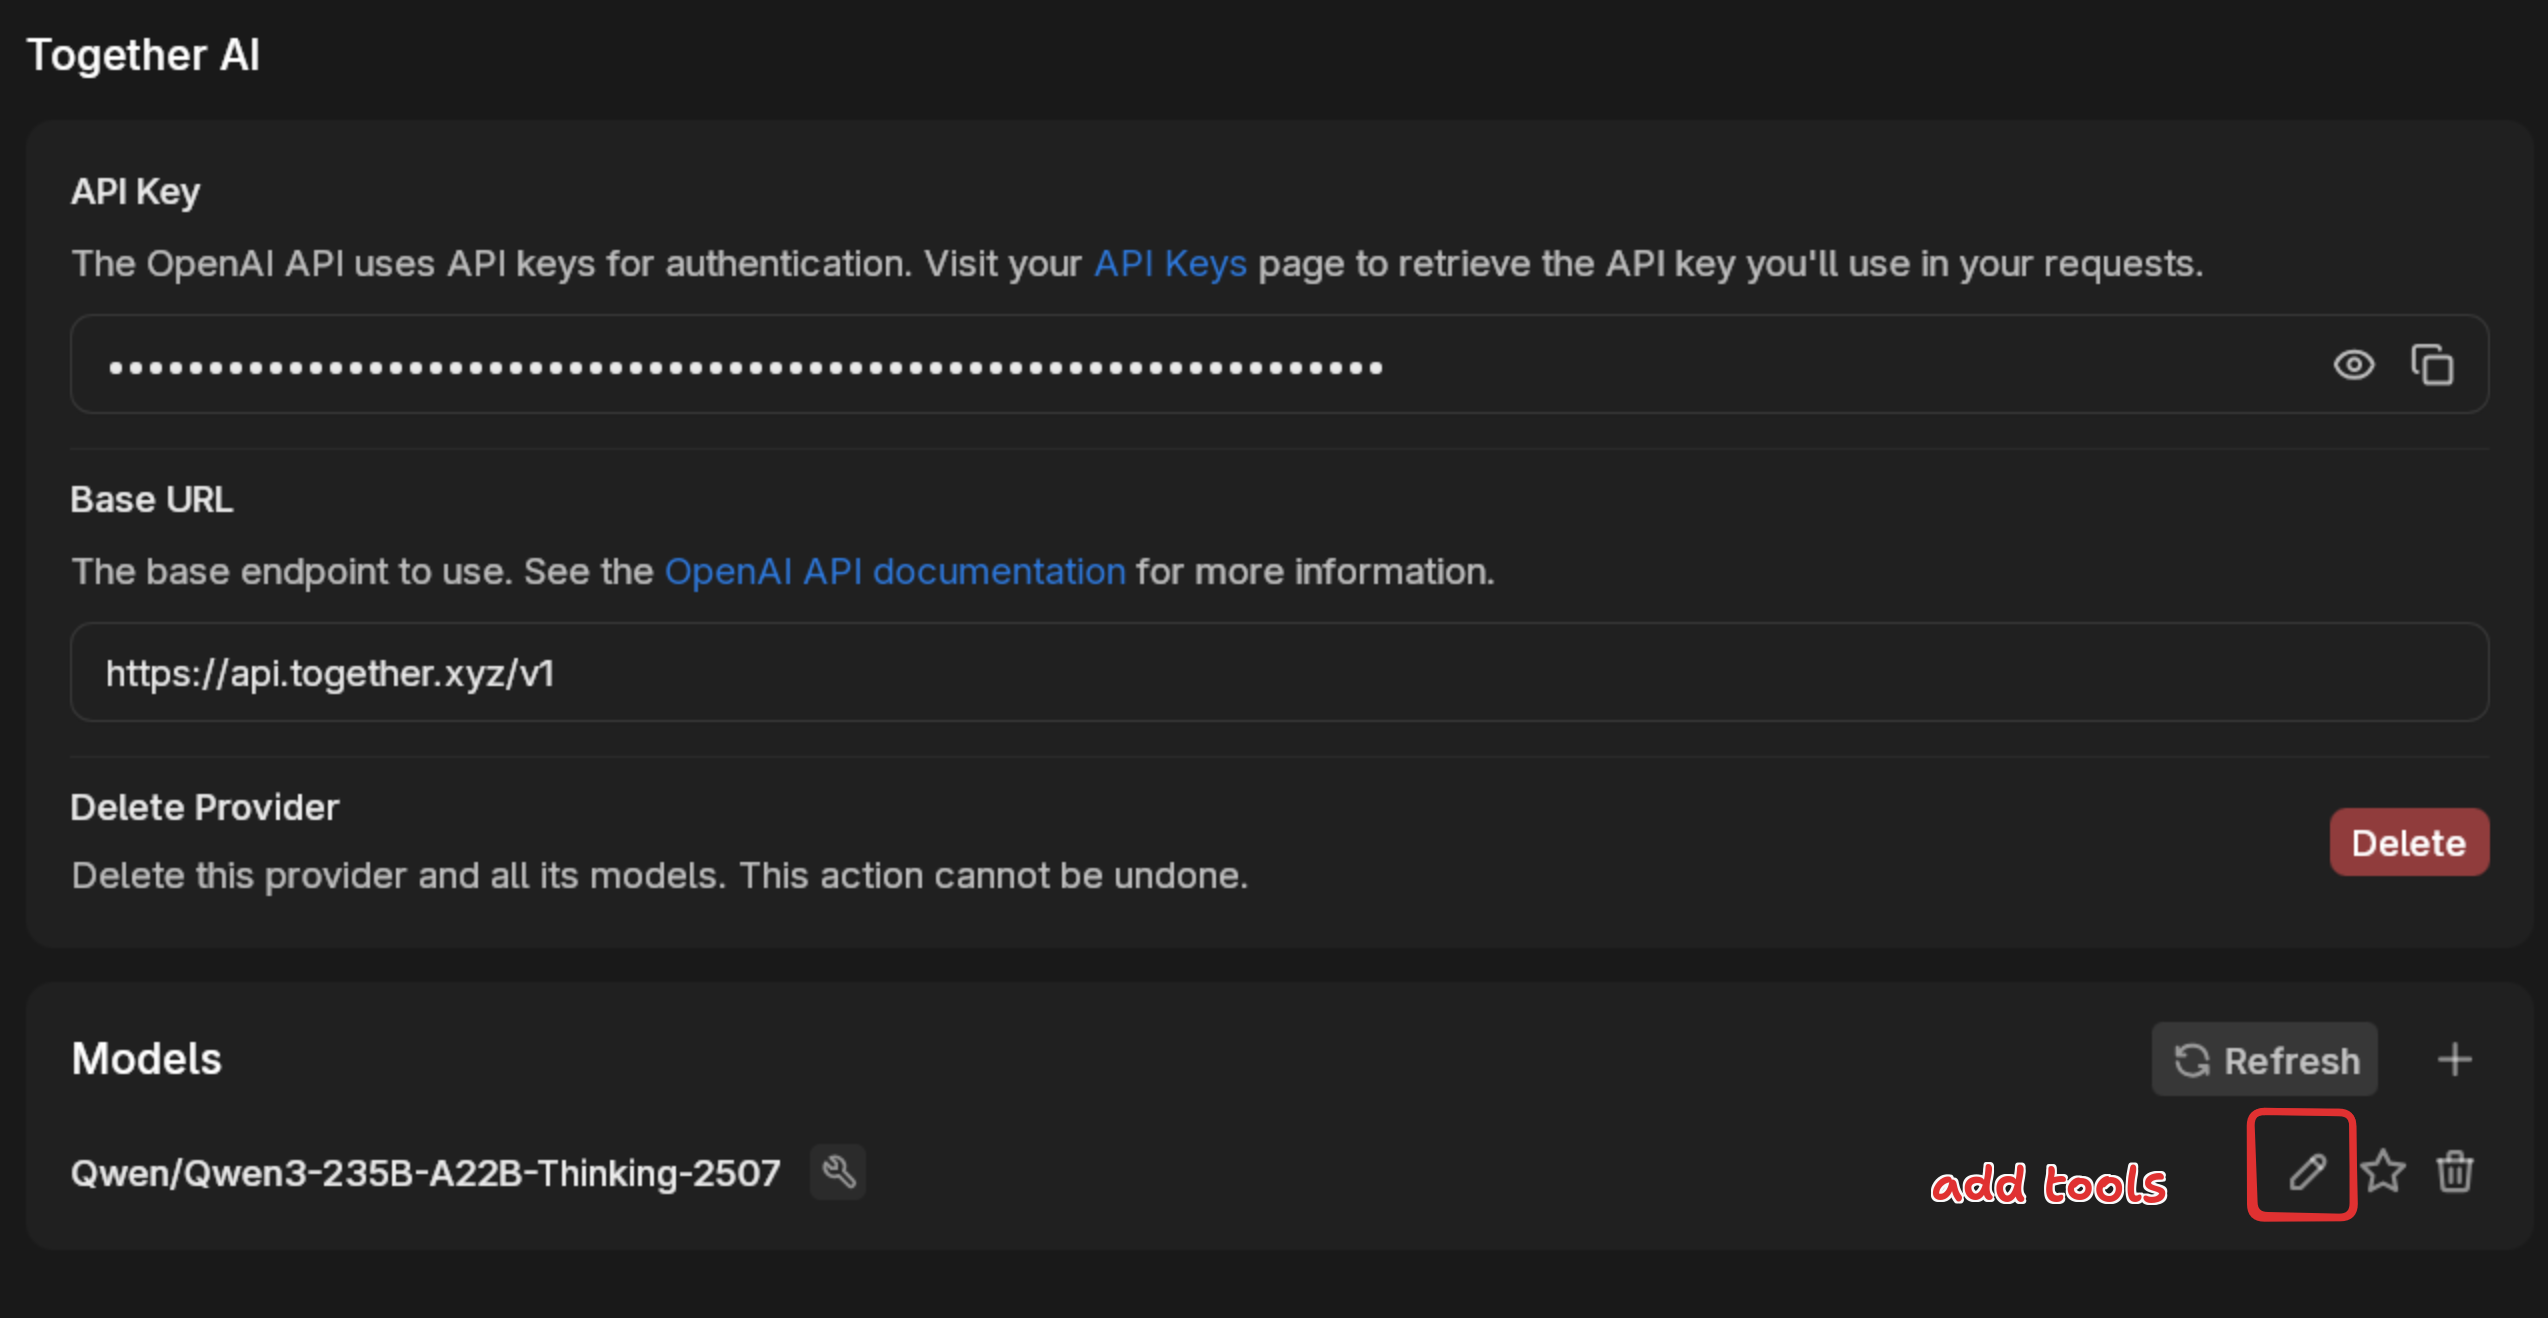
Task: Add a new model with plus icon
Action: coord(2454,1059)
